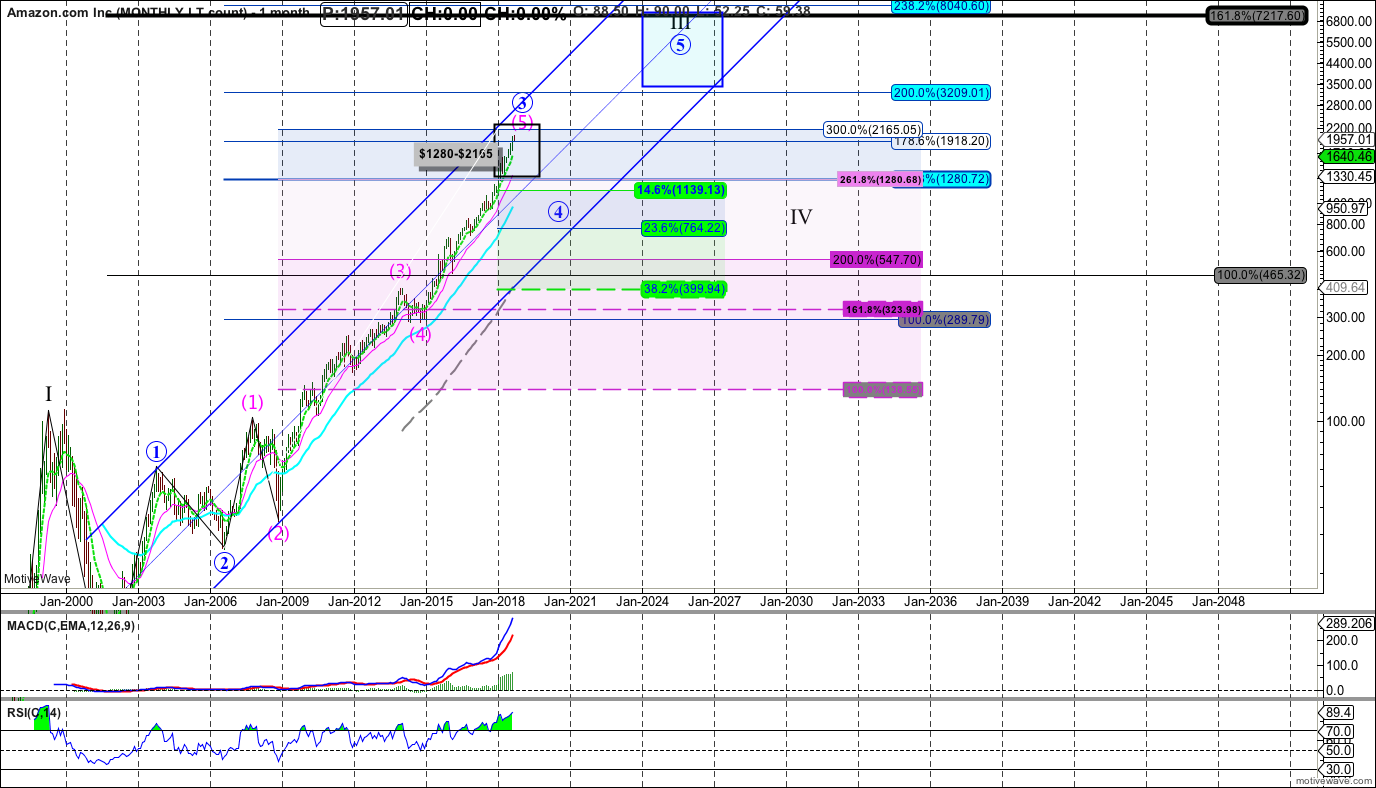Click the green 14.6%(1139.13) retracement label

(x=681, y=189)
